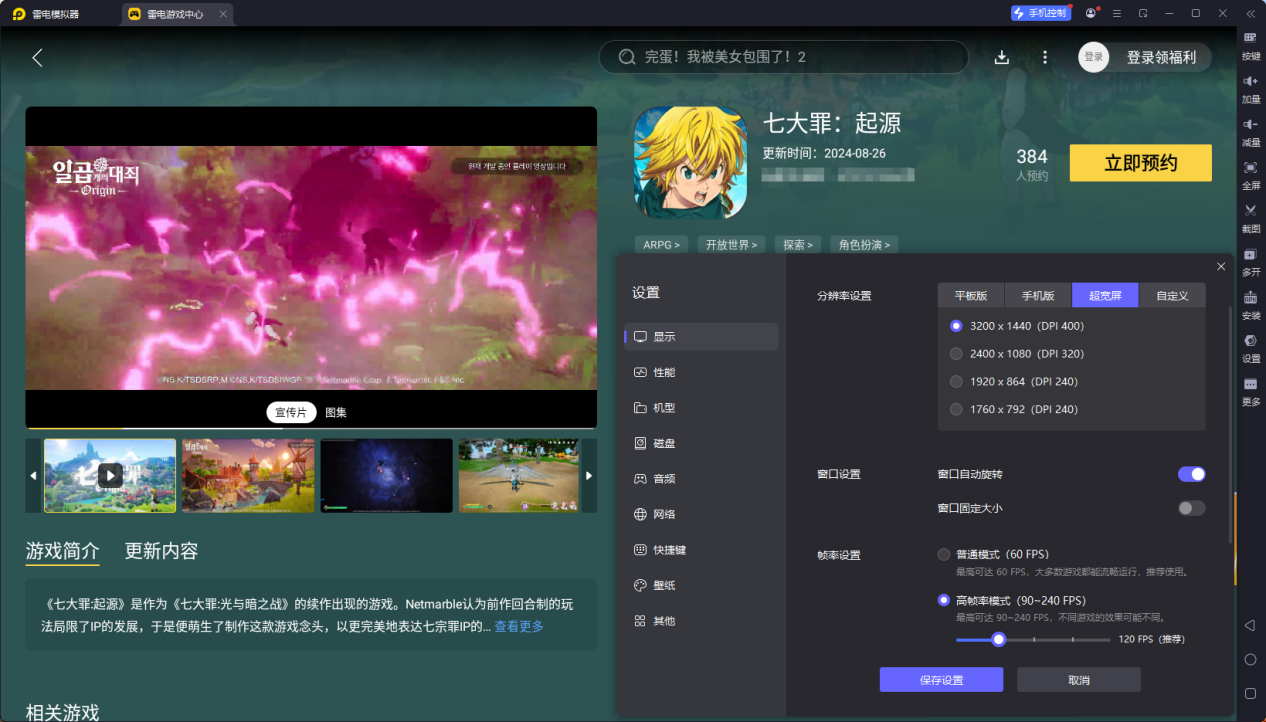
Task: Click the 七大罪：起源 game icon
Action: click(690, 163)
